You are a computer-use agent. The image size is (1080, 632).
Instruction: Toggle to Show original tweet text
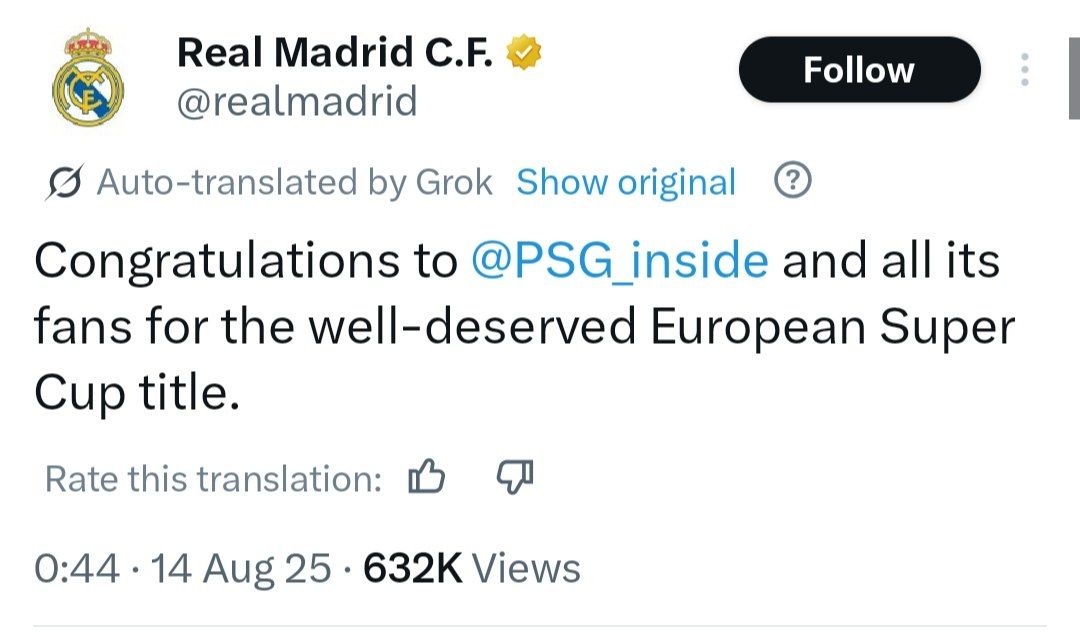626,183
